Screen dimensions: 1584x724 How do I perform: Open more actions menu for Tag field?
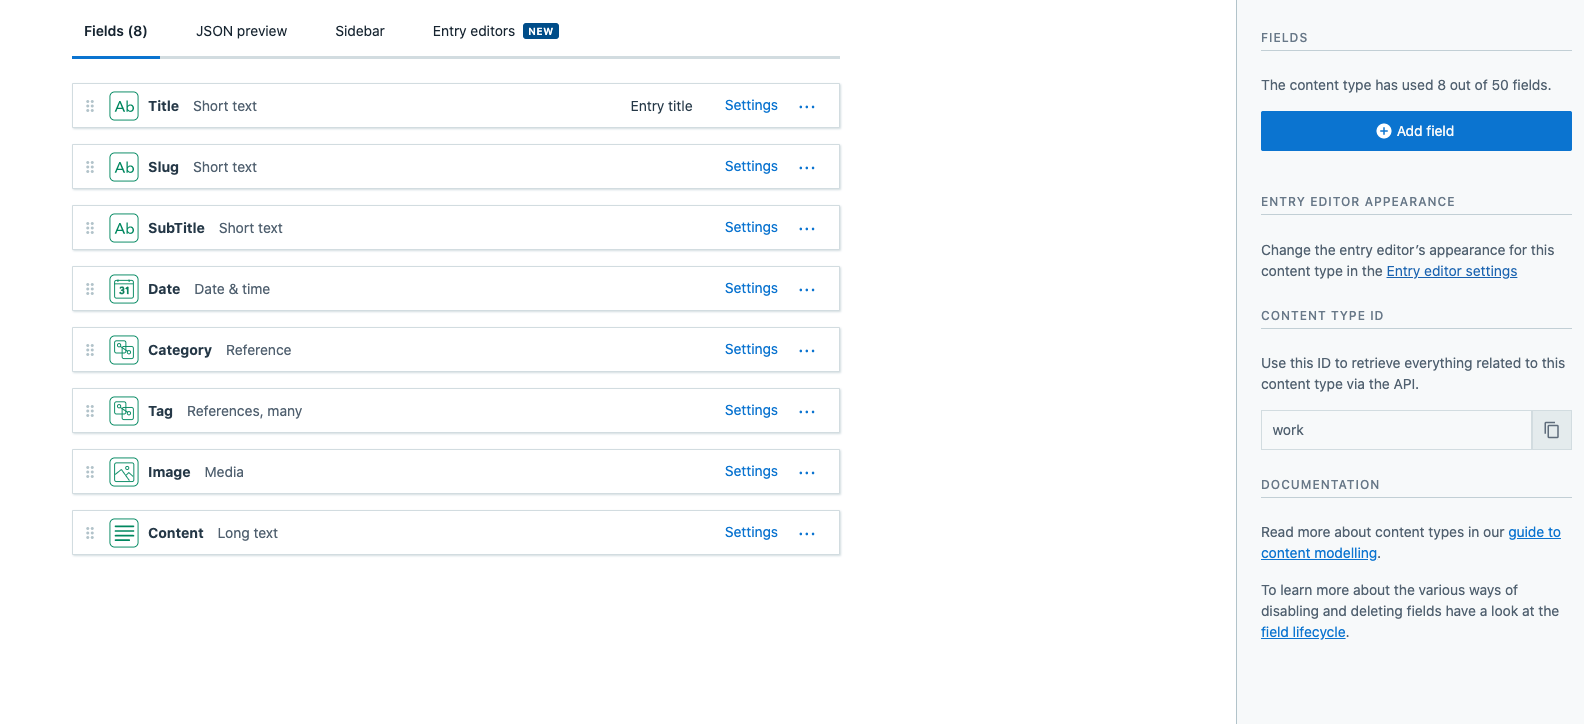tap(807, 412)
